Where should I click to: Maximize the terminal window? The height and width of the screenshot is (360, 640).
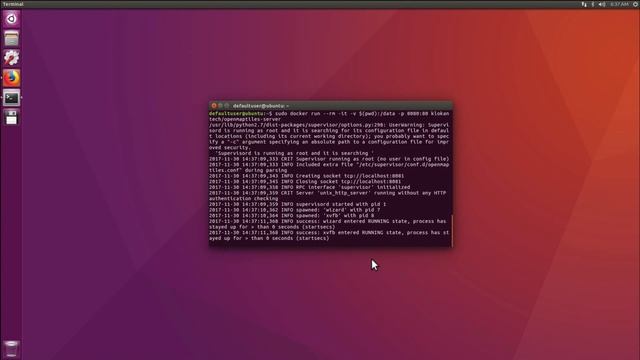click(227, 106)
